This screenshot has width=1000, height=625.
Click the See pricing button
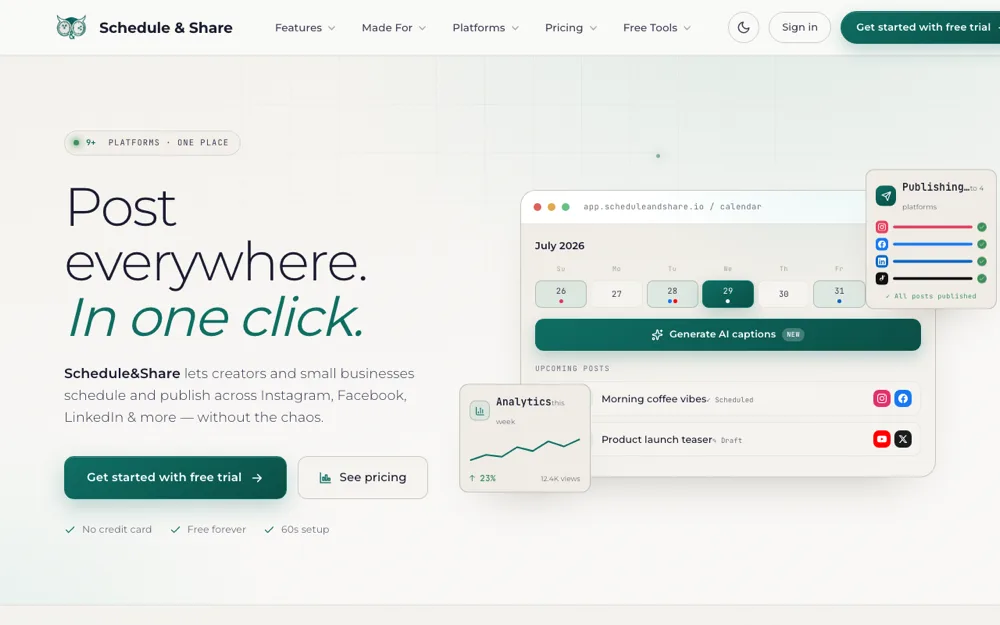(363, 477)
